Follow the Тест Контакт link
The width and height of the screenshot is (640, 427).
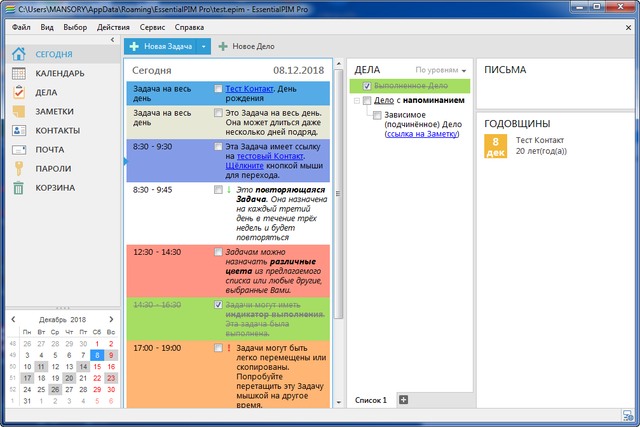[249, 89]
